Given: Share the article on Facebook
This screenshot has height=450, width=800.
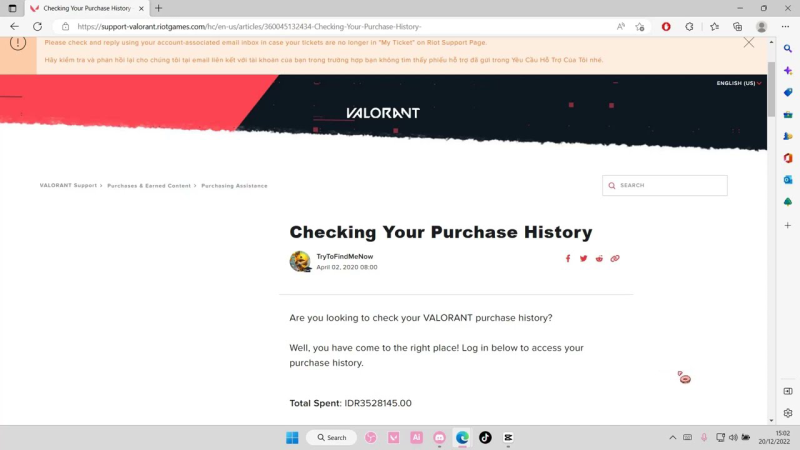Looking at the screenshot, I should [568, 259].
